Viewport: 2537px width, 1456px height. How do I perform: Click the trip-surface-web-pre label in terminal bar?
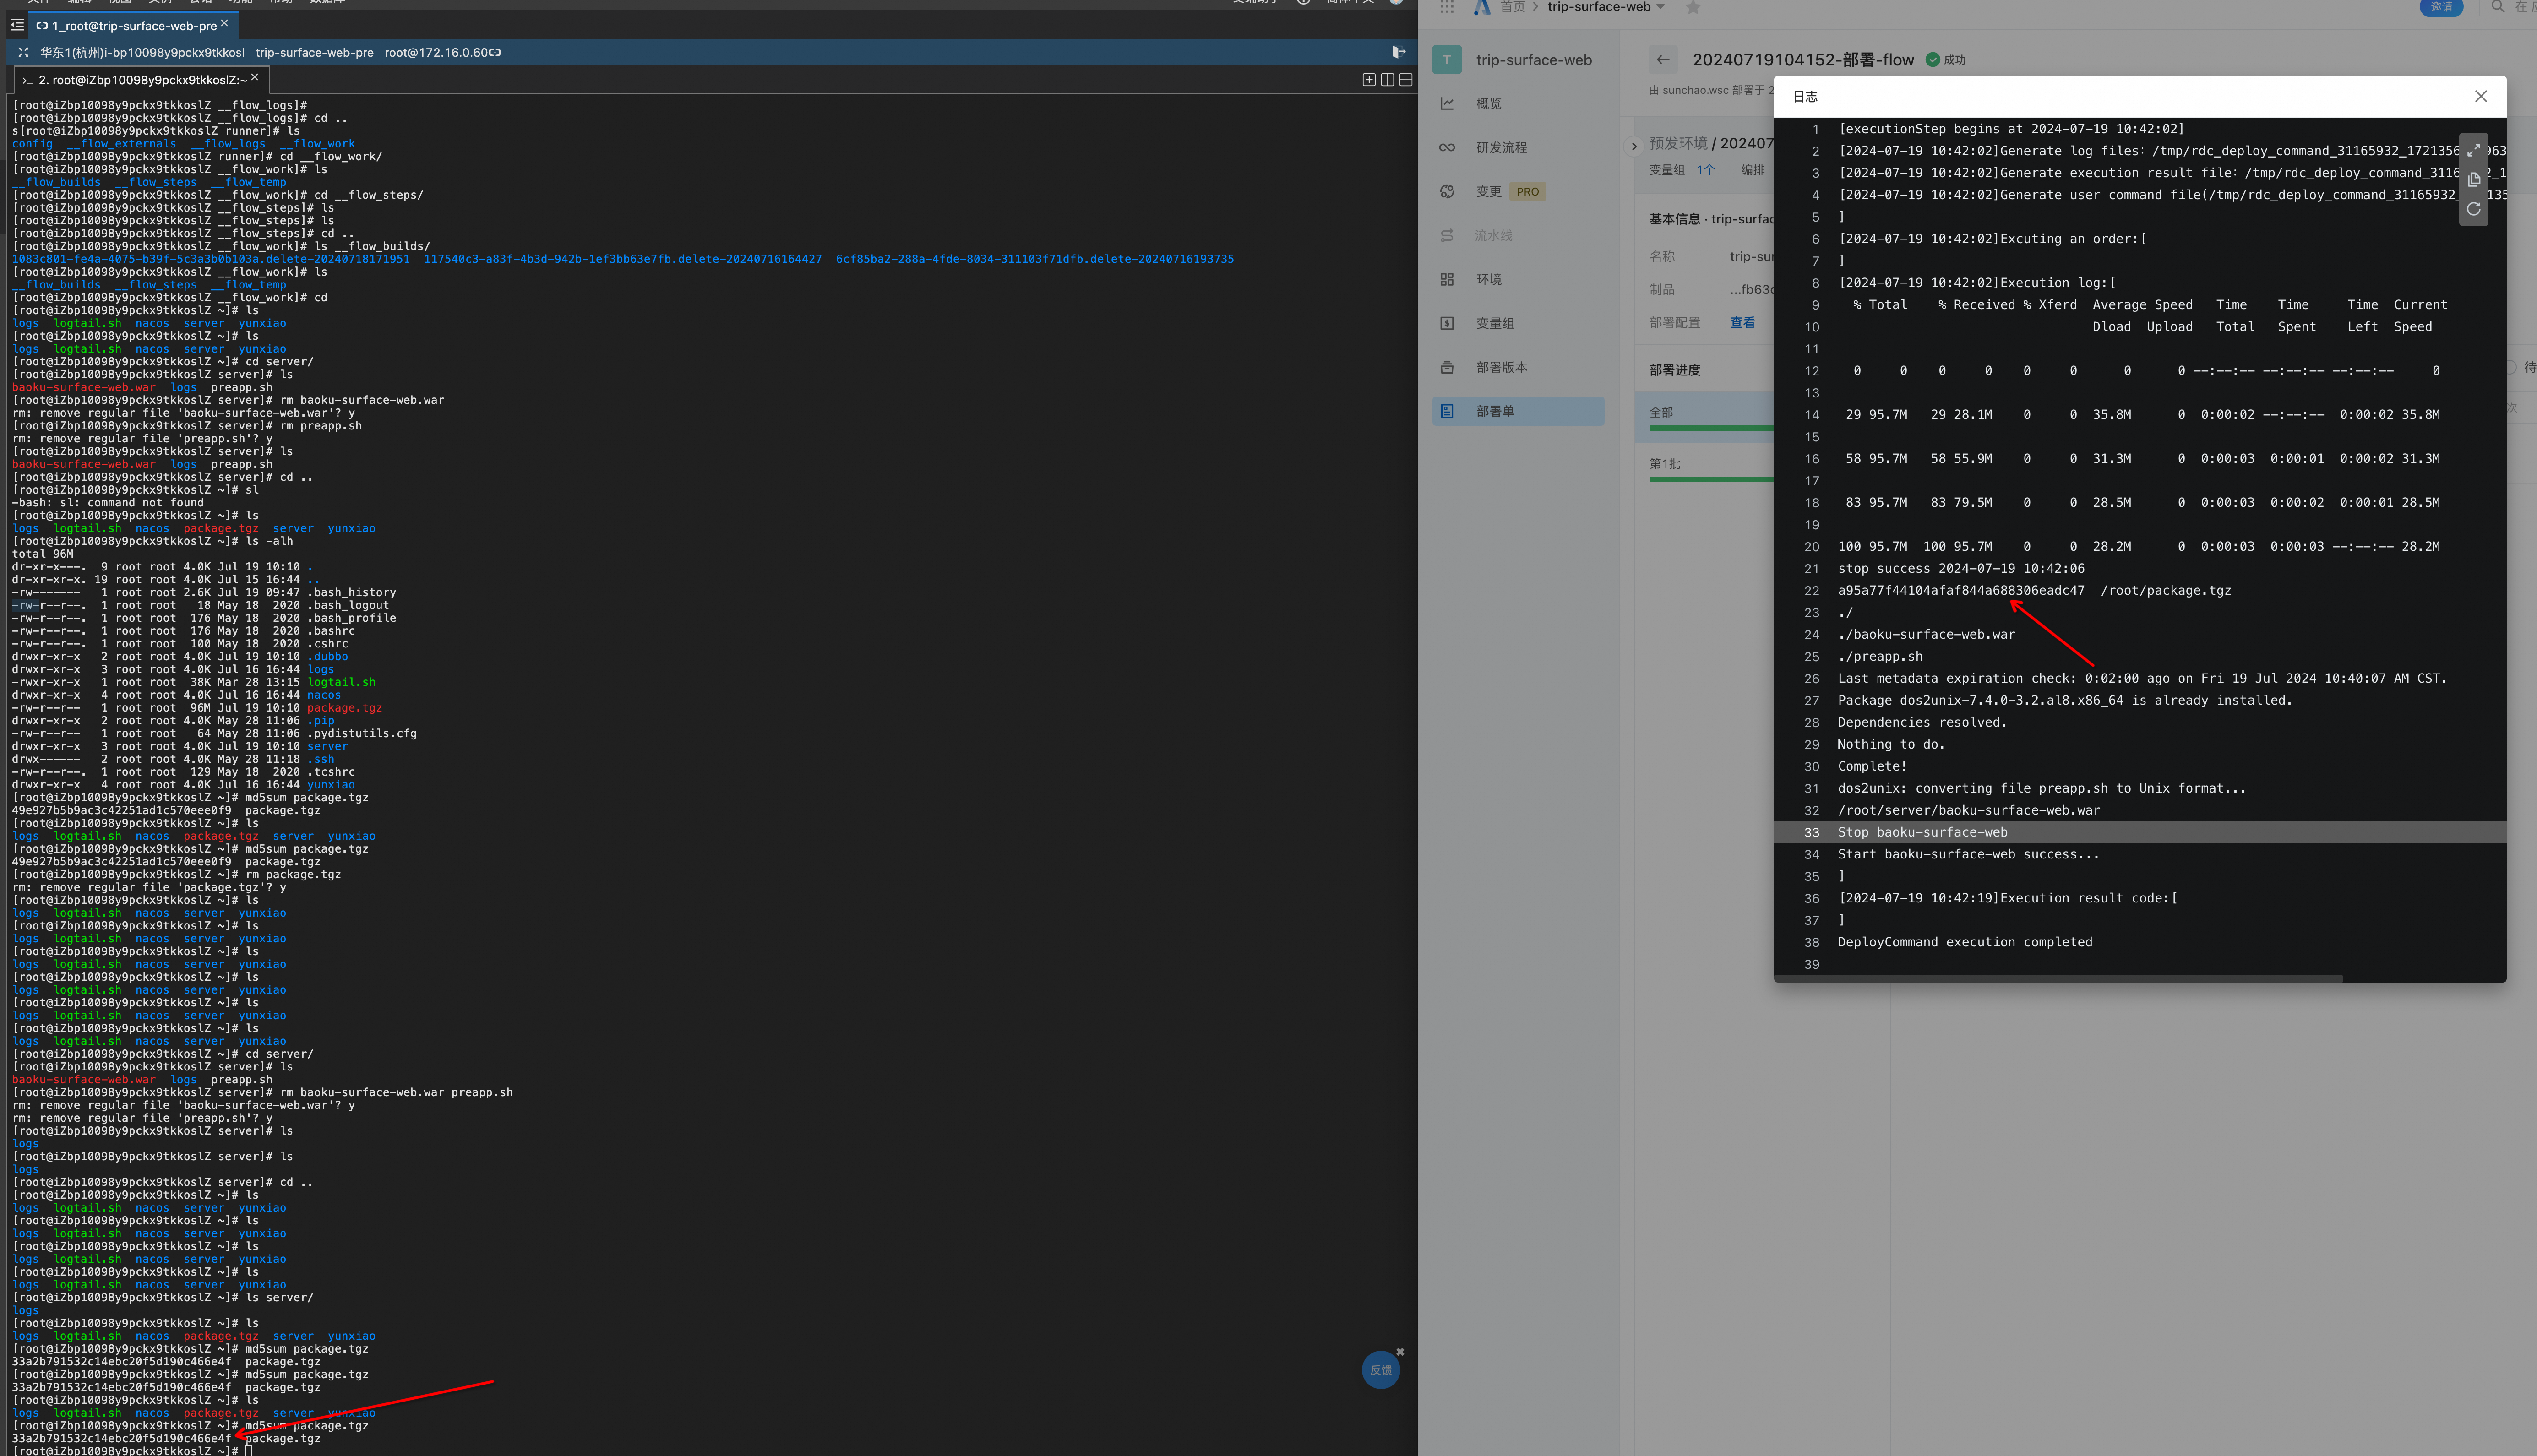pyautogui.click(x=314, y=52)
